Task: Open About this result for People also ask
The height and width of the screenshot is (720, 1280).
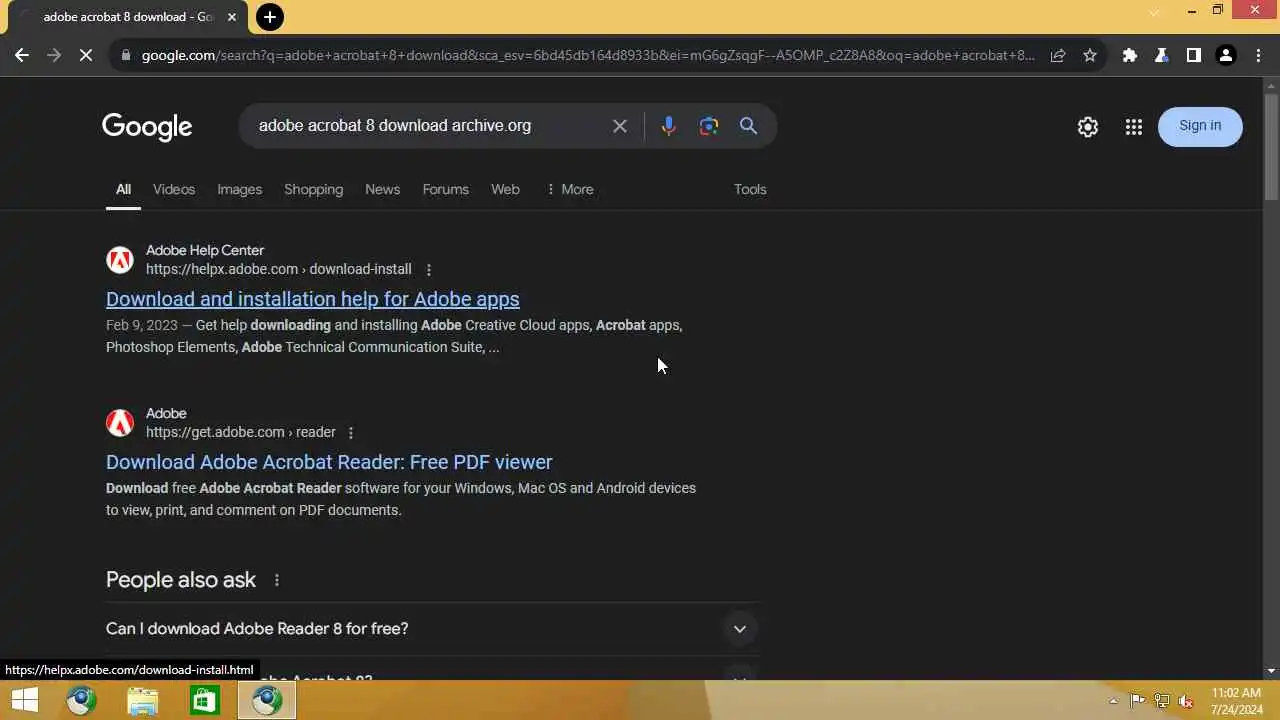Action: point(277,580)
